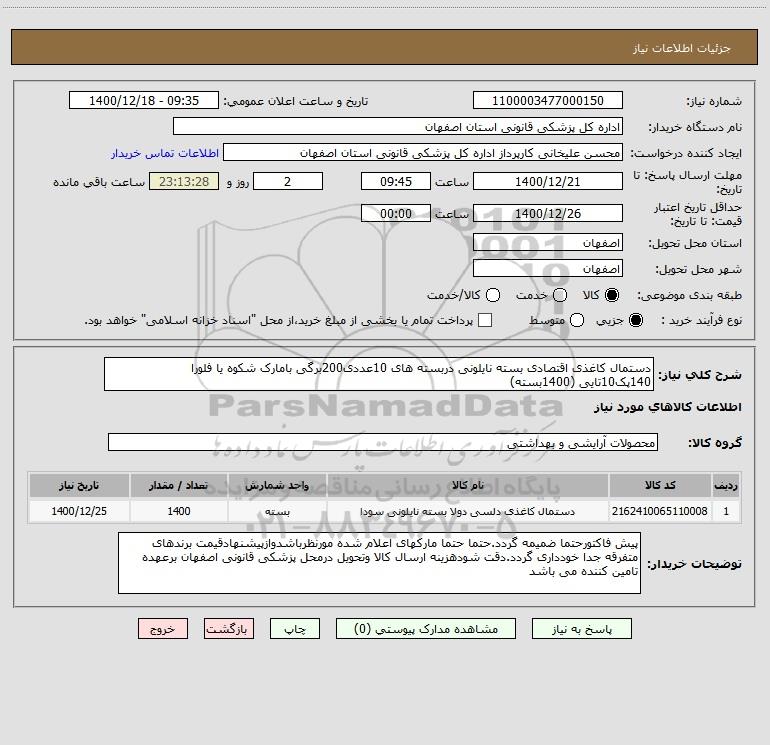Click the کد کالا column header
This screenshot has width=770, height=745.
pyautogui.click(x=660, y=485)
